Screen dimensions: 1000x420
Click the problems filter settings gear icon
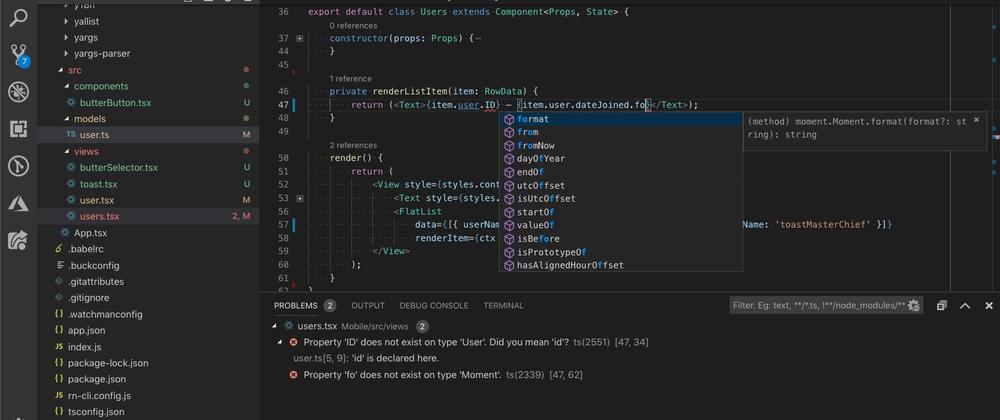[913, 305]
